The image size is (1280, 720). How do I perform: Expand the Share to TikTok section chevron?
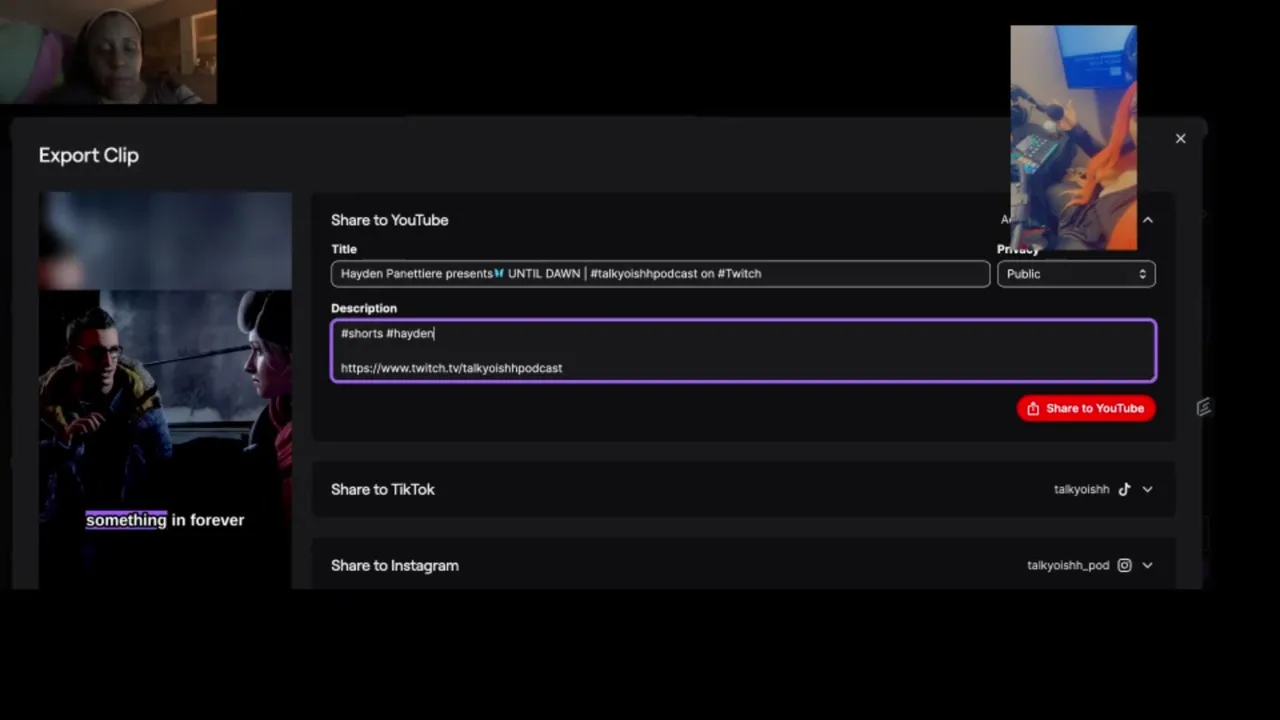point(1148,489)
